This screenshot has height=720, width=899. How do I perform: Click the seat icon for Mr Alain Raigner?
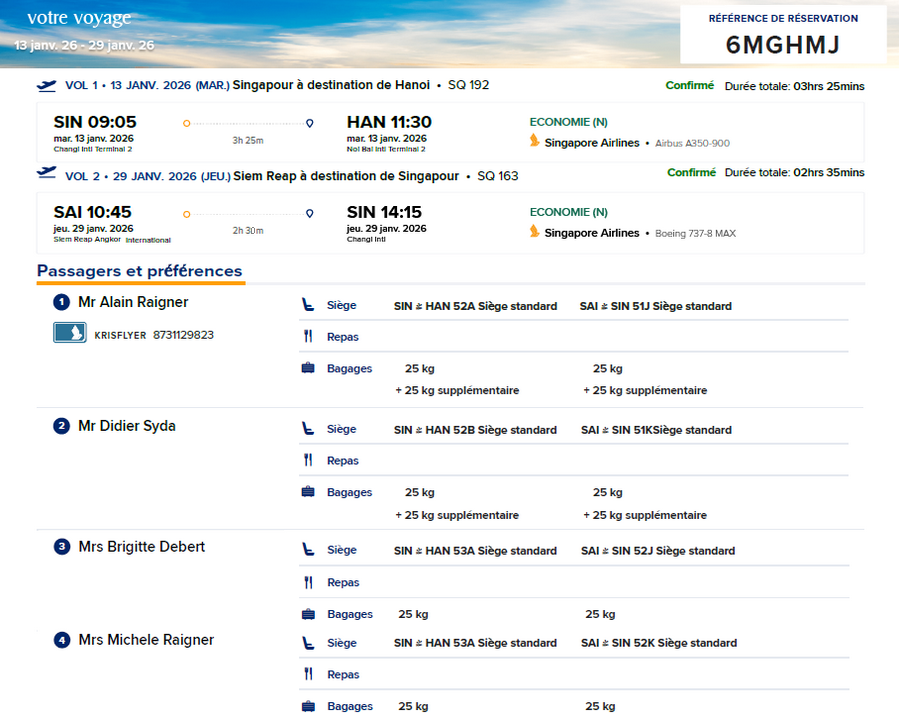tap(308, 306)
